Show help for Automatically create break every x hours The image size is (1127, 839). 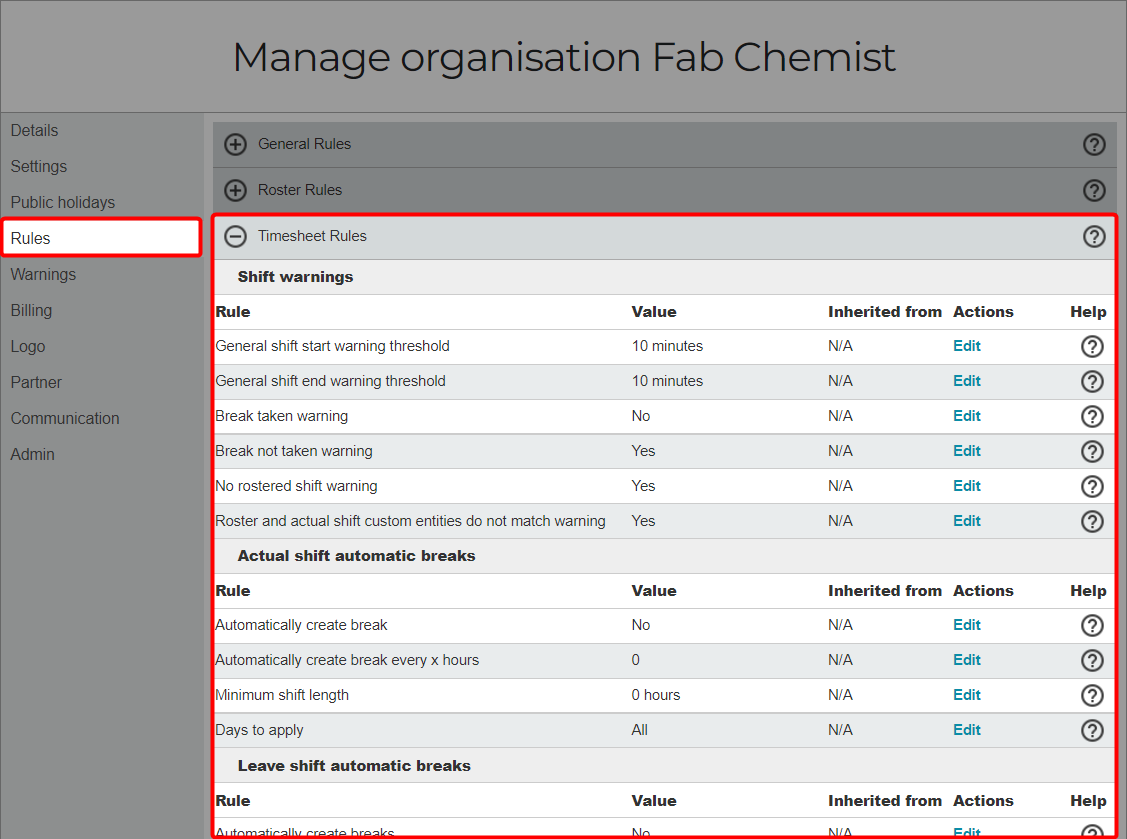tap(1092, 660)
